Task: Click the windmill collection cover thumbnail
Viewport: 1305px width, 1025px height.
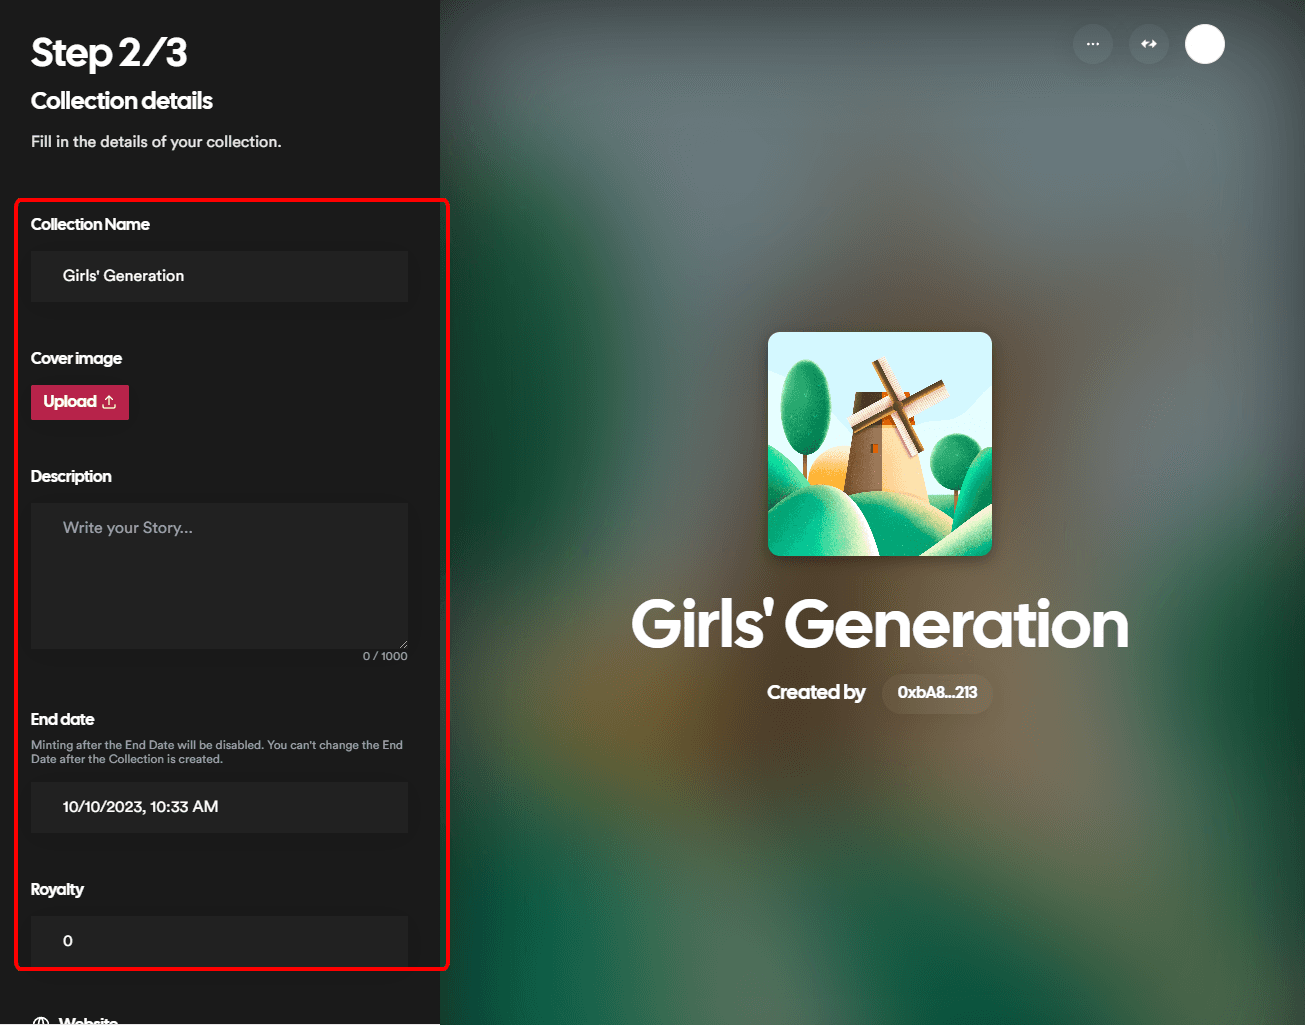Action: 880,444
